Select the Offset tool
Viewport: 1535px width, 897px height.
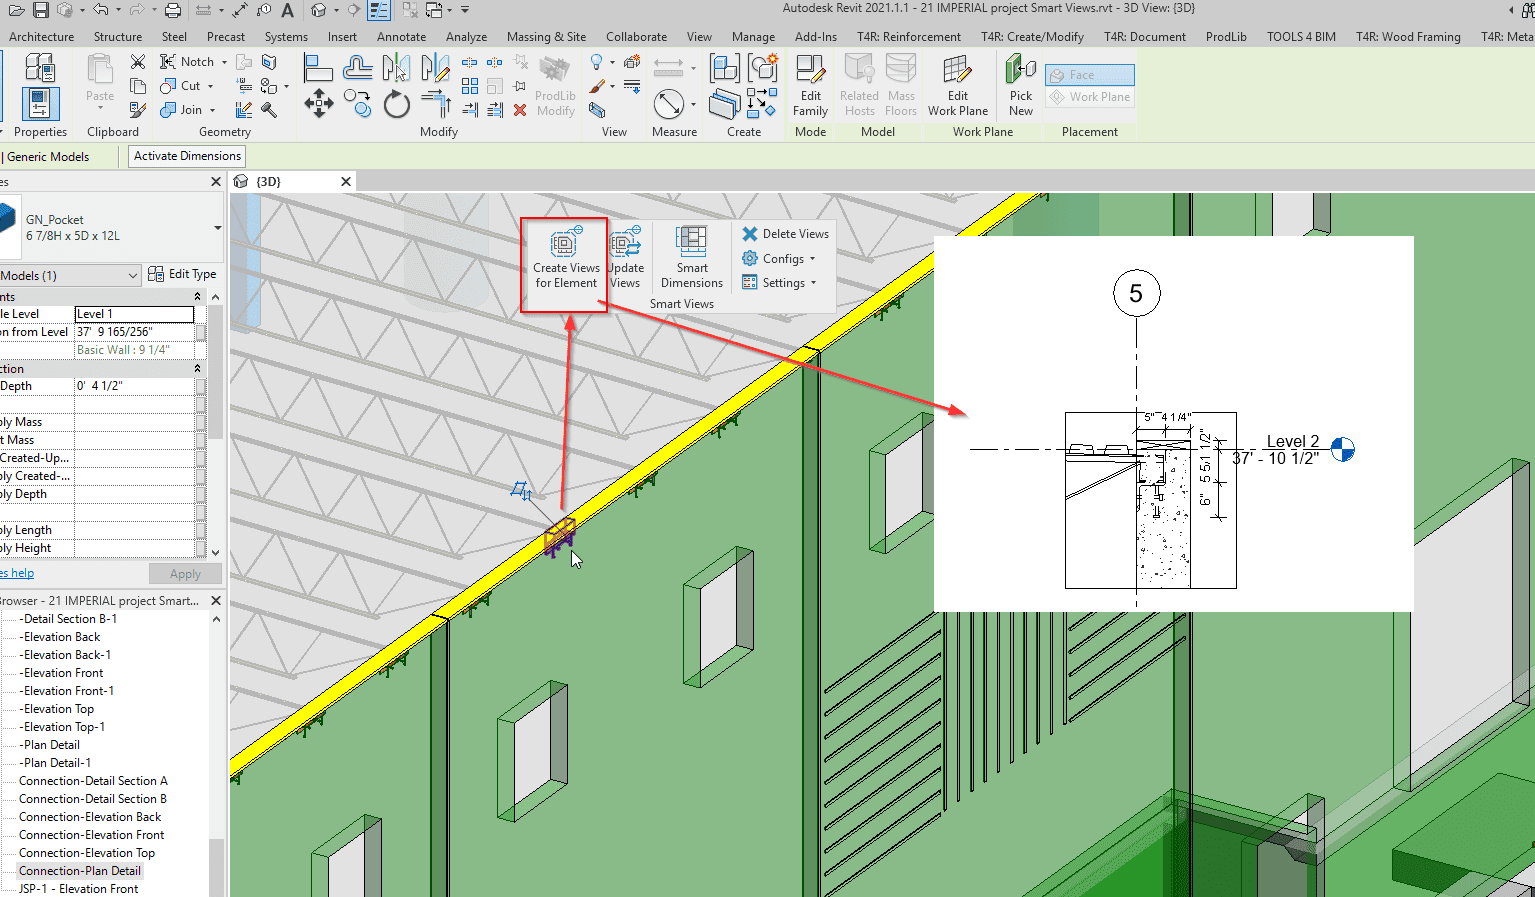pyautogui.click(x=357, y=68)
